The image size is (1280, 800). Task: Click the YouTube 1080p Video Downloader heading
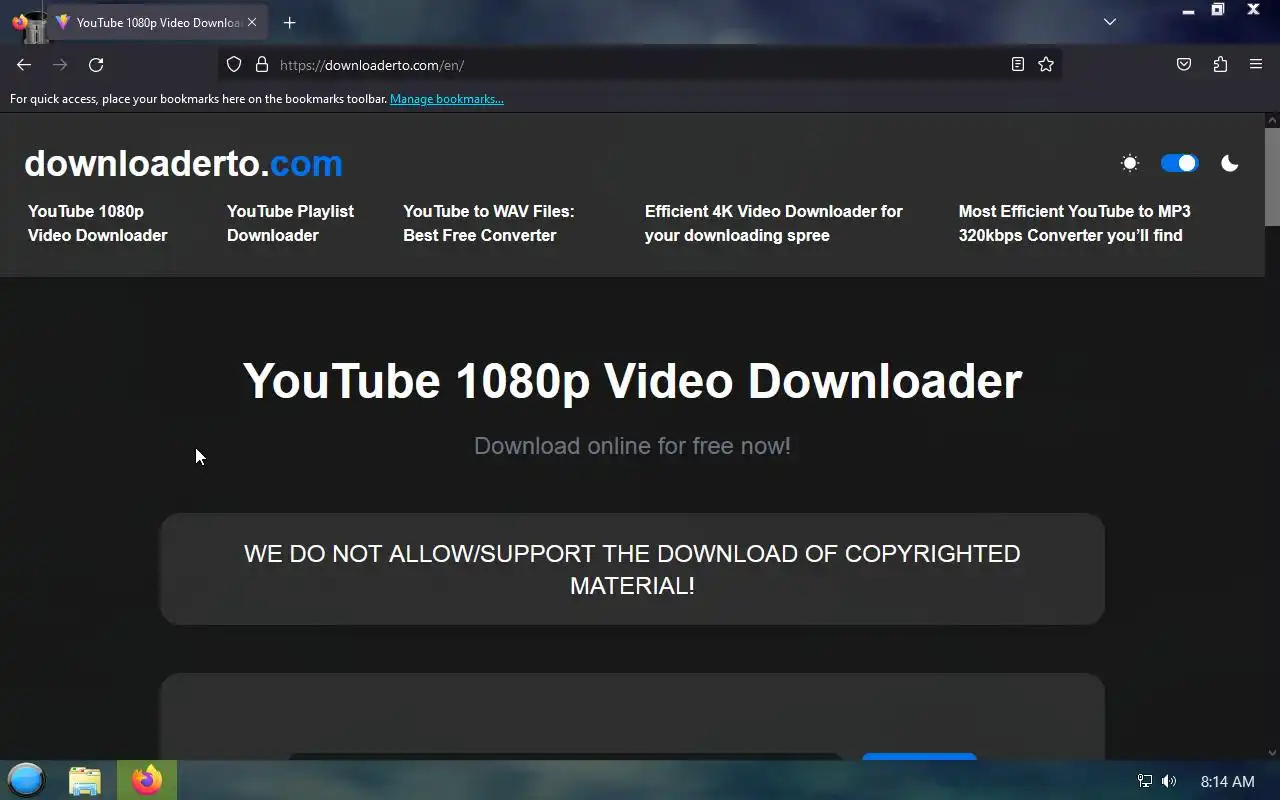[x=632, y=381]
